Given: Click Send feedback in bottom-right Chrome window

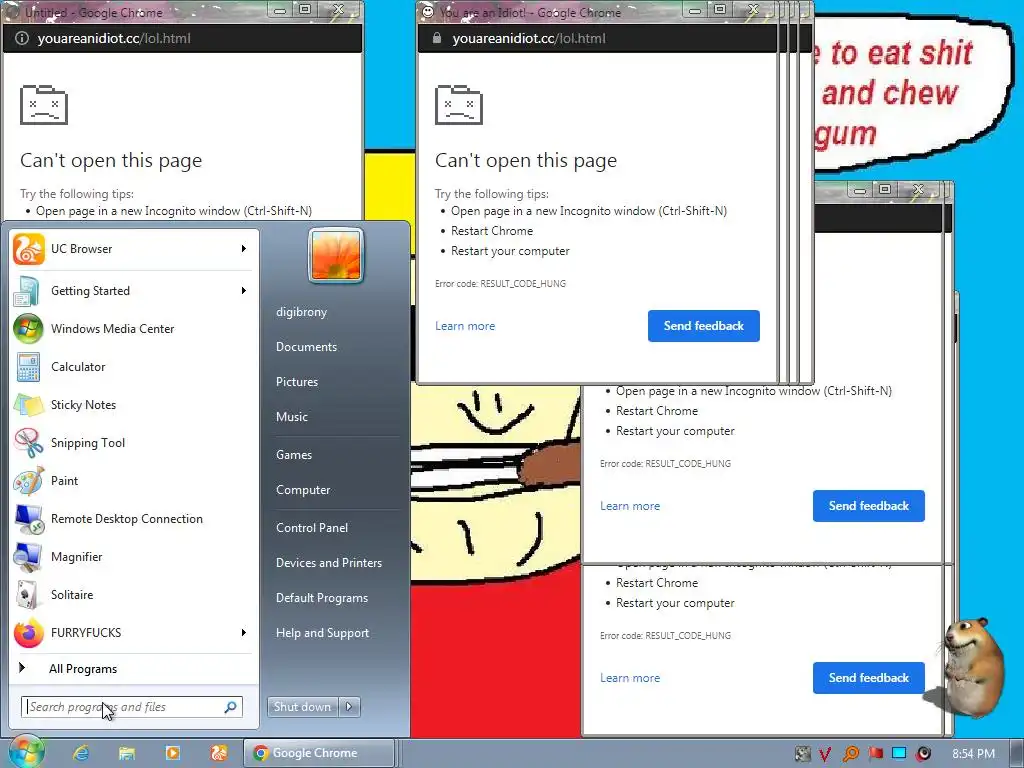Looking at the screenshot, I should (869, 678).
